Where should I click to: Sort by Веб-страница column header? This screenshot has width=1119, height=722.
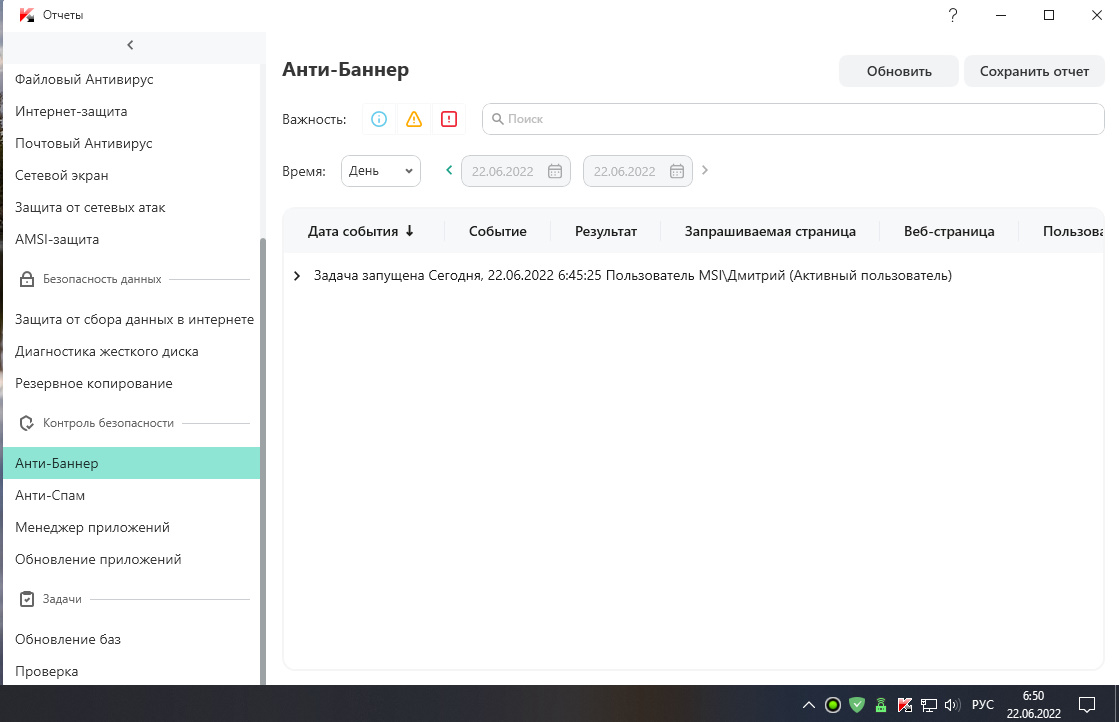coord(949,231)
